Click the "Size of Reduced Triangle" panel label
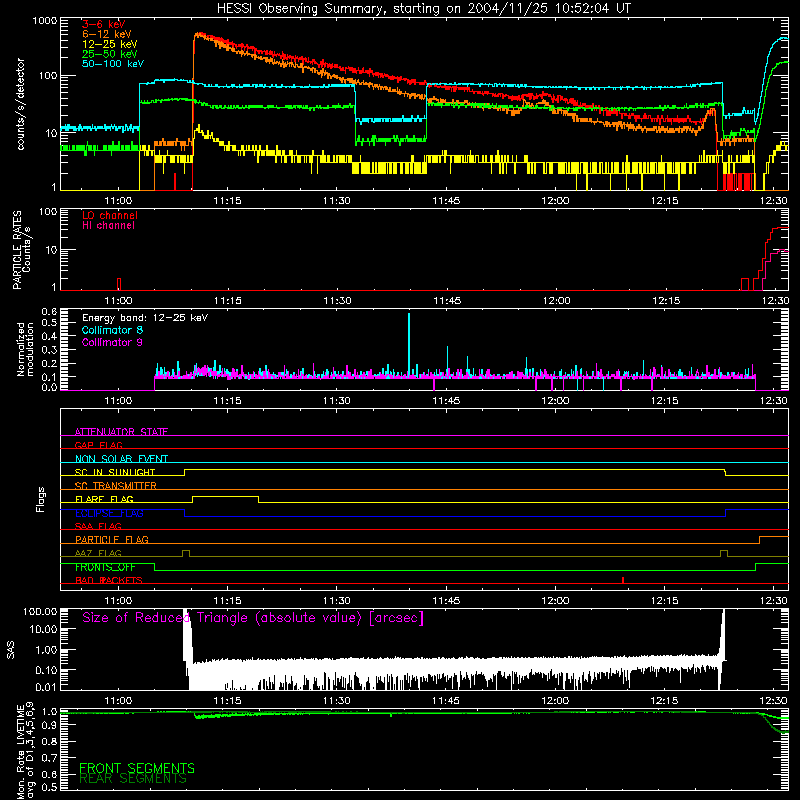The height and width of the screenshot is (800, 800). (253, 618)
